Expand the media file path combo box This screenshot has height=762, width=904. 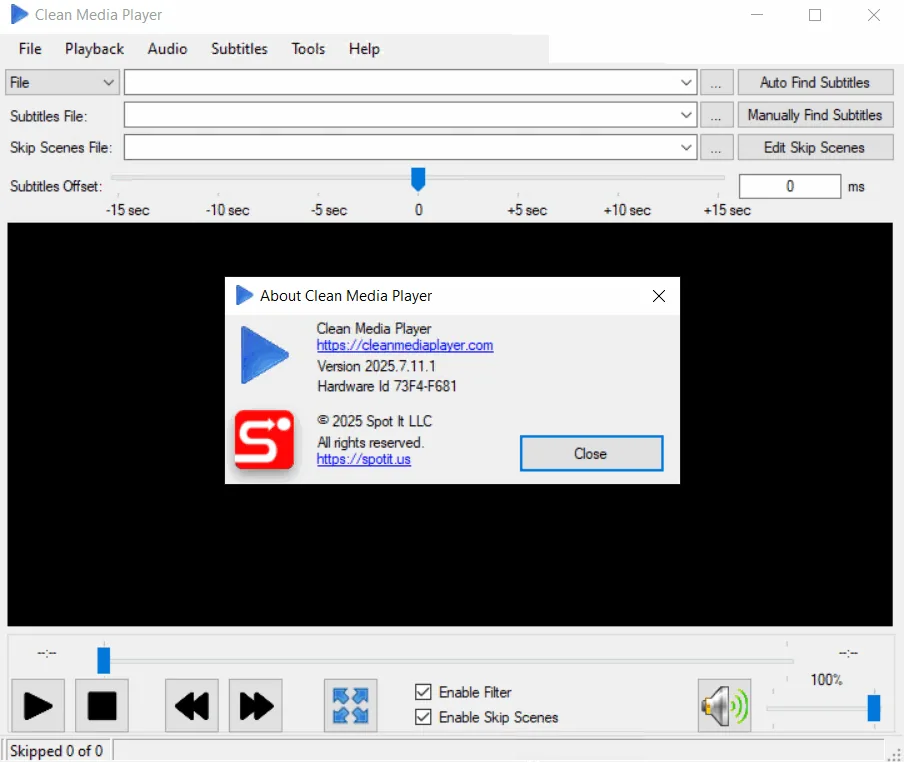pyautogui.click(x=686, y=82)
